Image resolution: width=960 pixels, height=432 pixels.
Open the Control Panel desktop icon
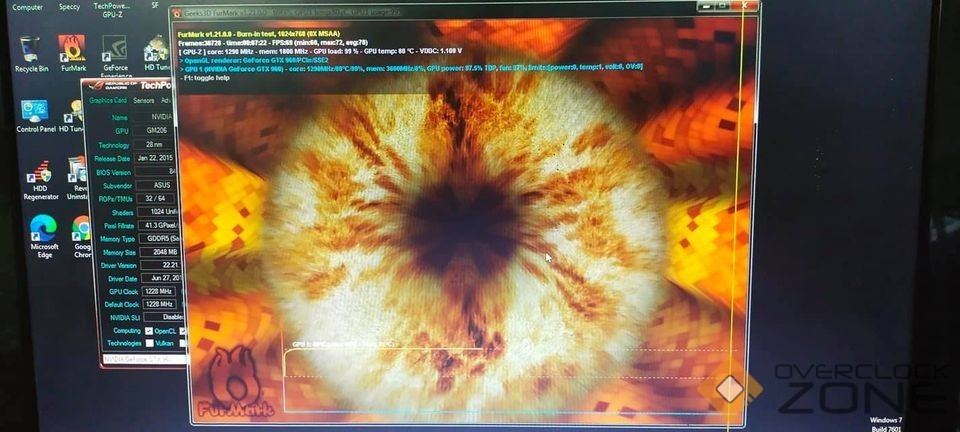point(35,116)
